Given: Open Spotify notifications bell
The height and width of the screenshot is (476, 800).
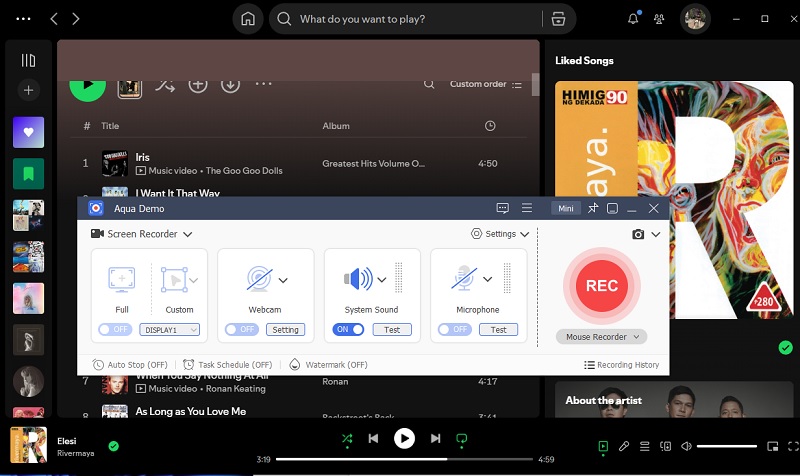Looking at the screenshot, I should tap(633, 19).
